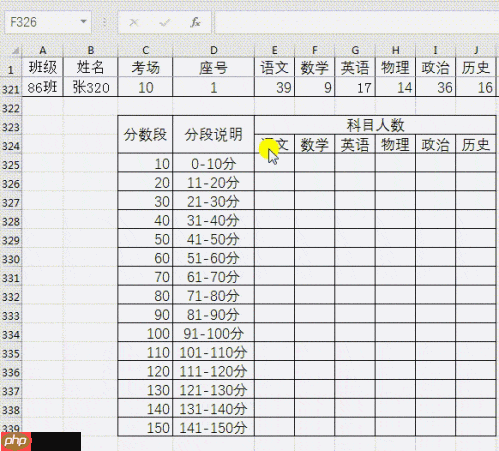Click the merged 科目人数 header cell
The height and width of the screenshot is (451, 499).
(375, 125)
